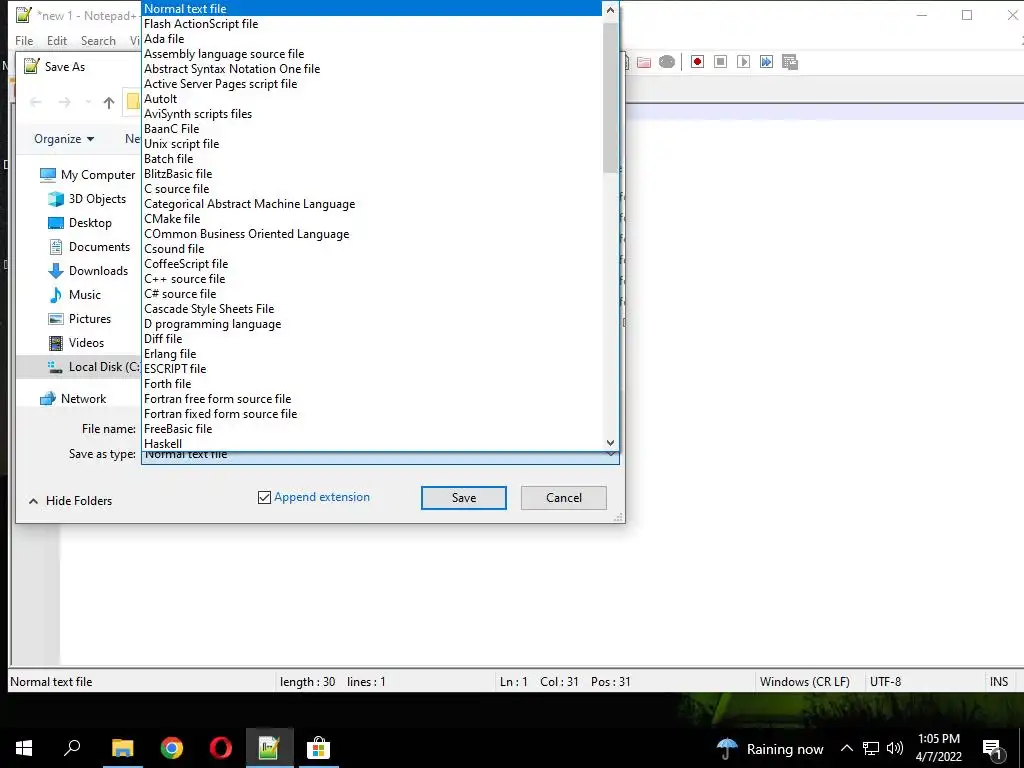Select Desktop in folder tree
Viewport: 1024px width, 768px height.
pyautogui.click(x=80, y=223)
